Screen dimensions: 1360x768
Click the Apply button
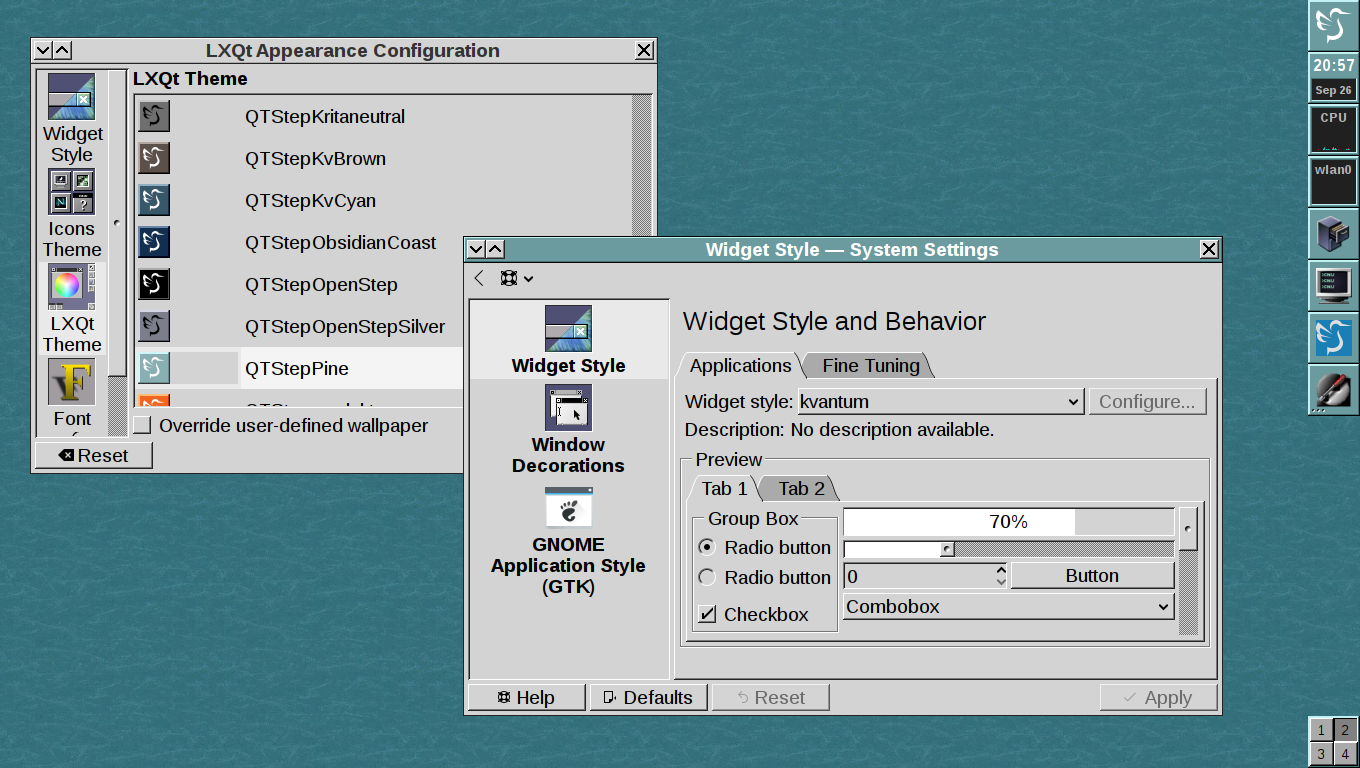[x=1158, y=697]
